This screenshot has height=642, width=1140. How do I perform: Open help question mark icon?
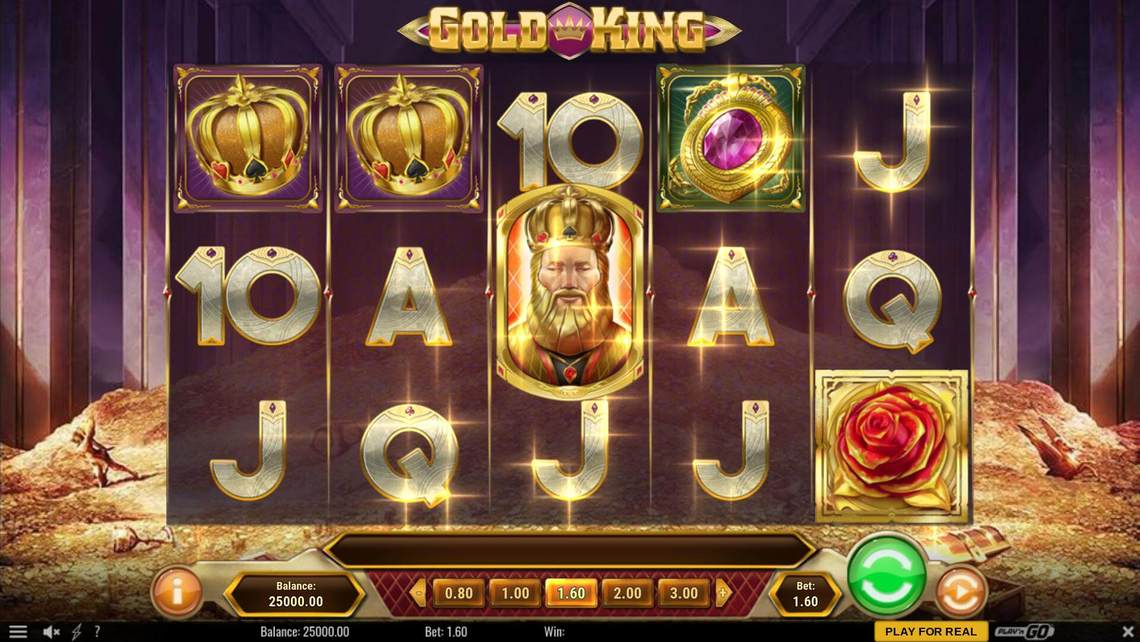tap(97, 632)
